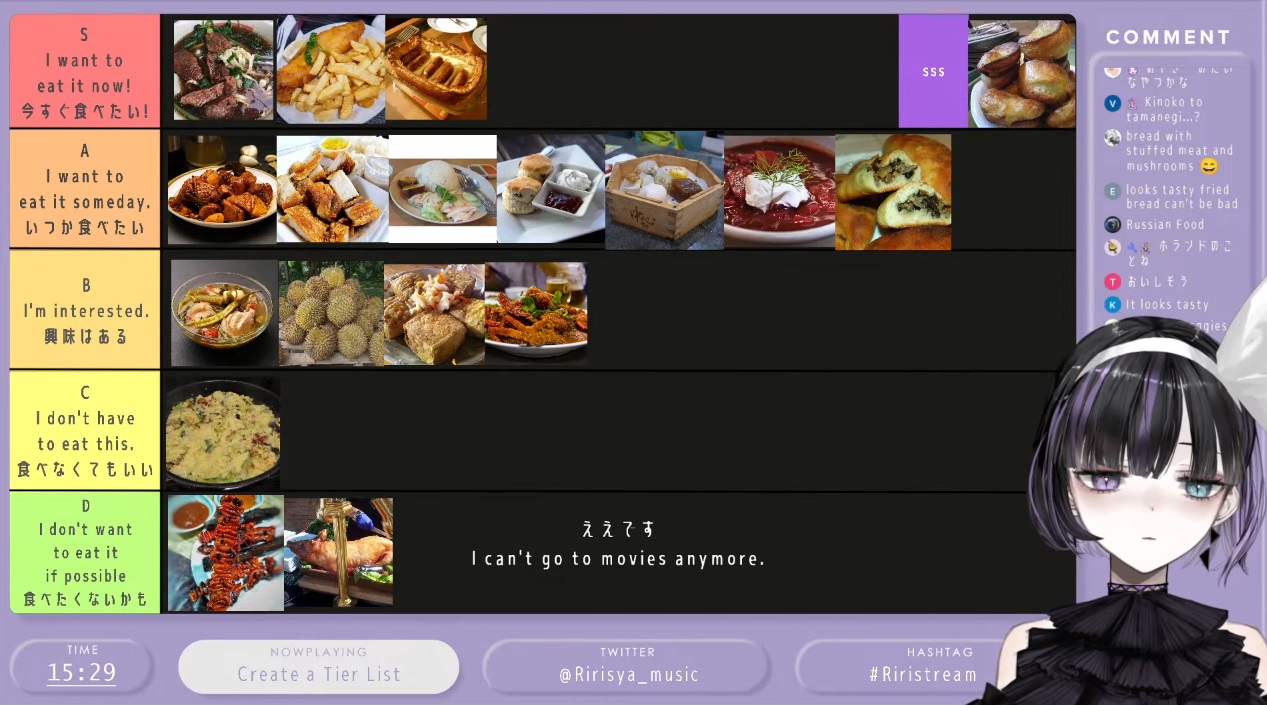Click the purple SSS tier tile
This screenshot has height=705, width=1267.
tap(933, 71)
